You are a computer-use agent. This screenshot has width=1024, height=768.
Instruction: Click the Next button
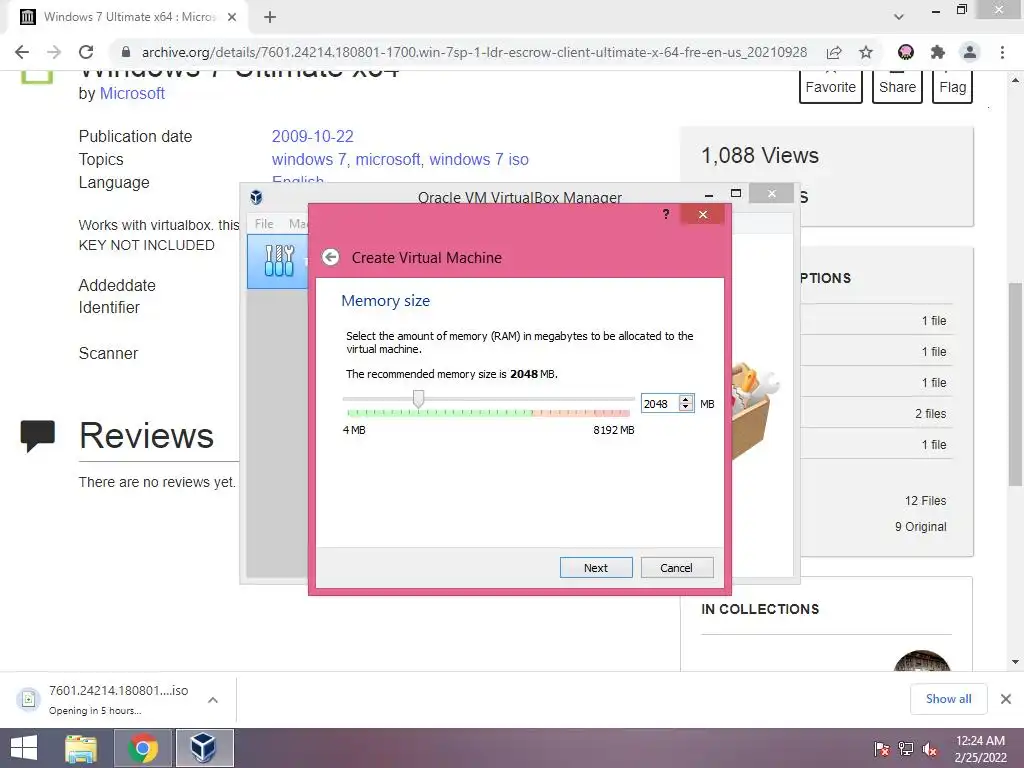click(x=596, y=568)
